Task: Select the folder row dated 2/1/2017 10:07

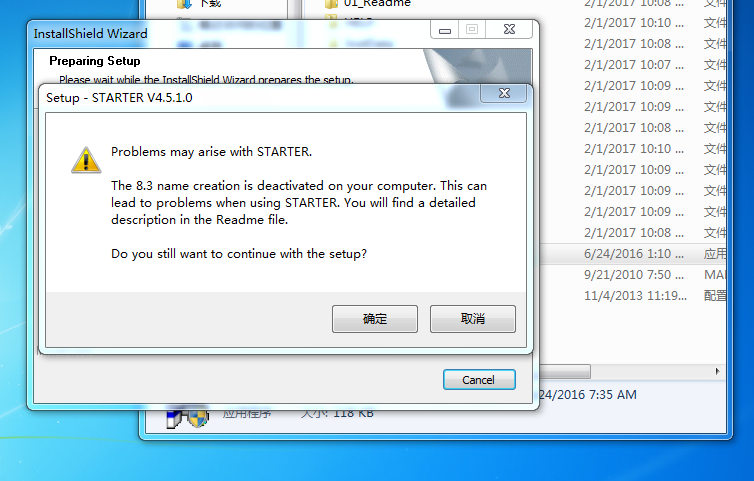Action: click(x=632, y=64)
